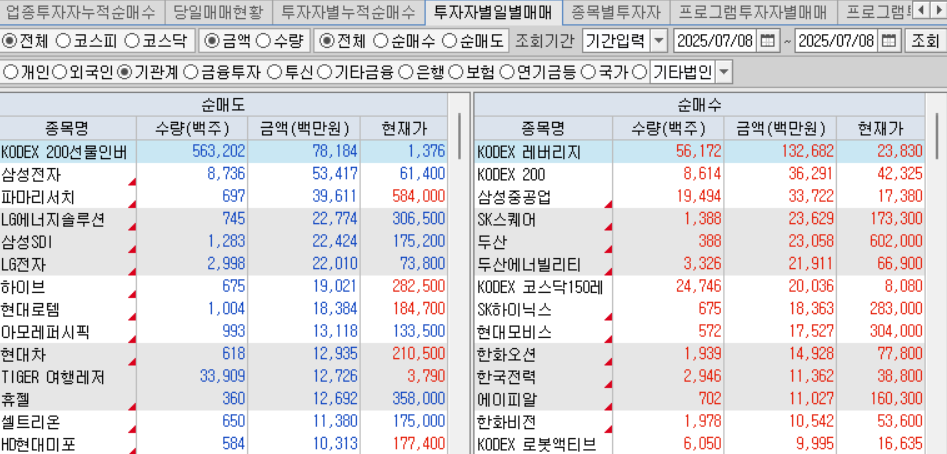Select LG에너지솔루션 row
Screen dimensions: 947x454
pos(223,220)
